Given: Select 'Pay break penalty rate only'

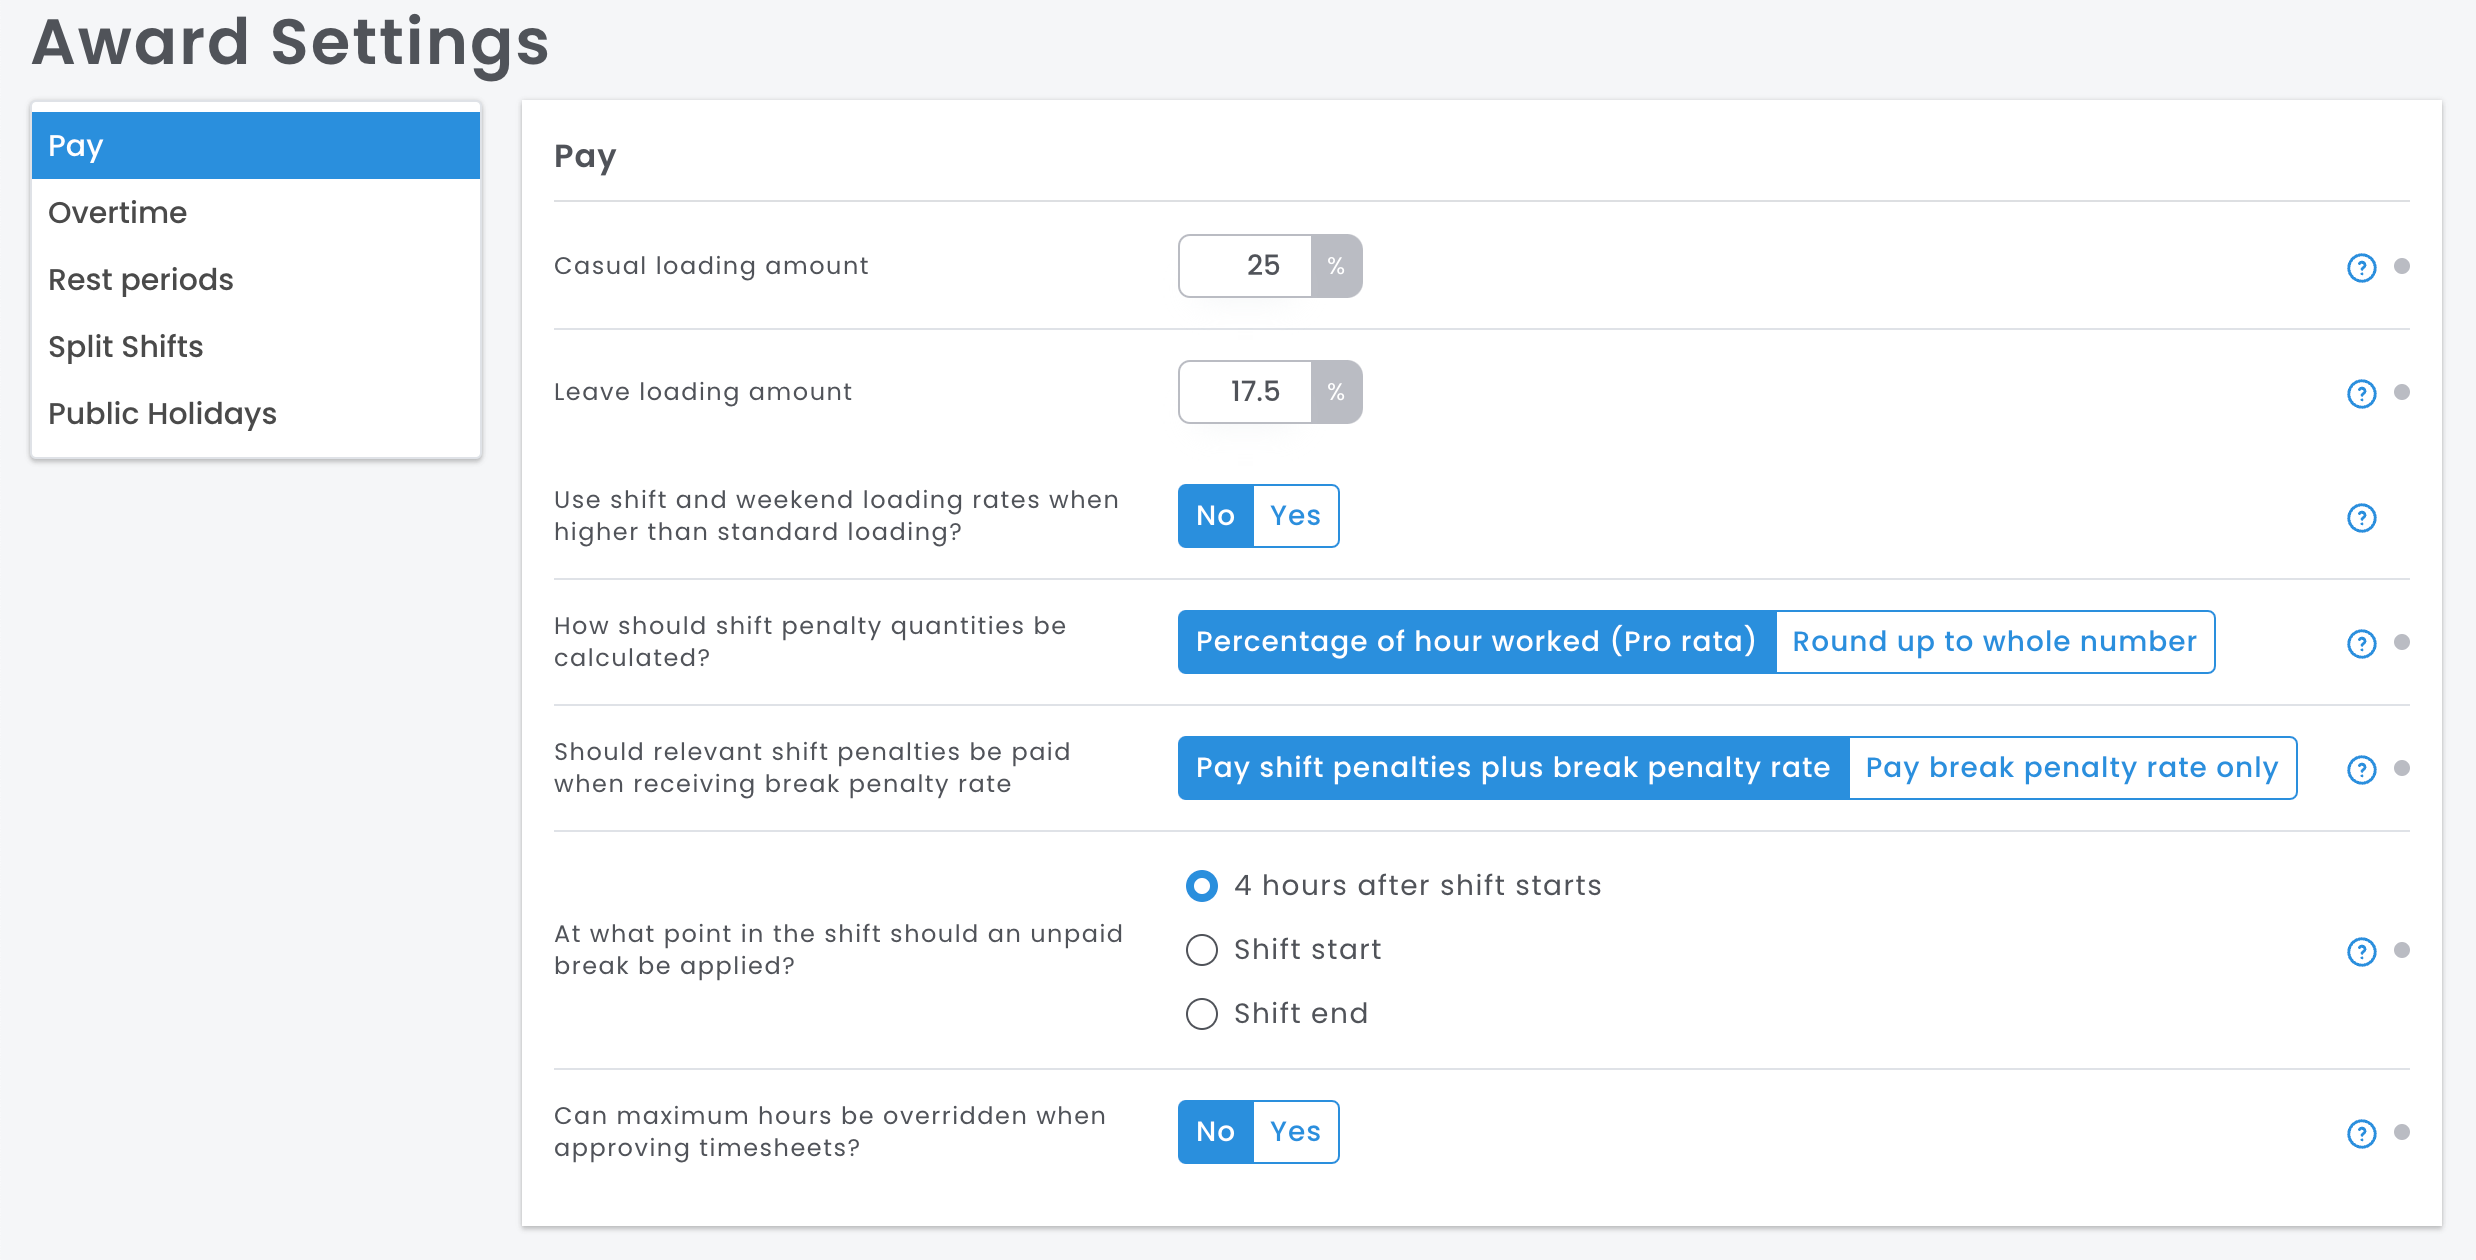Looking at the screenshot, I should (2071, 768).
